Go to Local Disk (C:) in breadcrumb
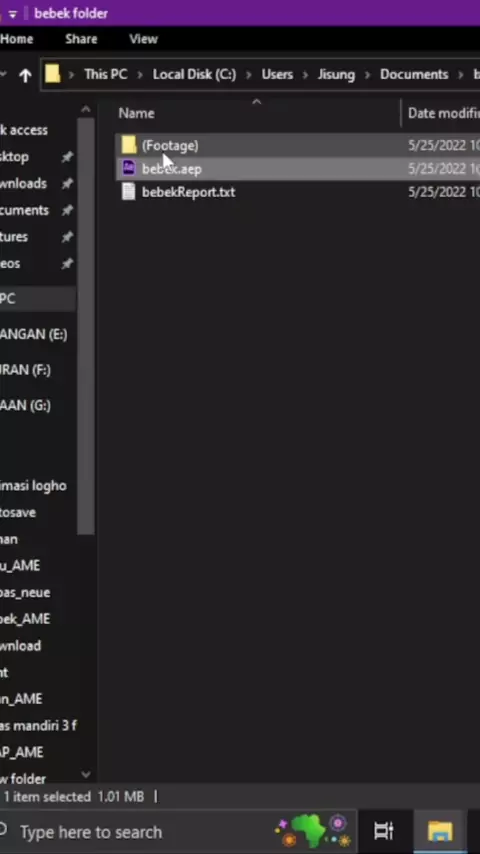The height and width of the screenshot is (854, 480). [x=194, y=74]
